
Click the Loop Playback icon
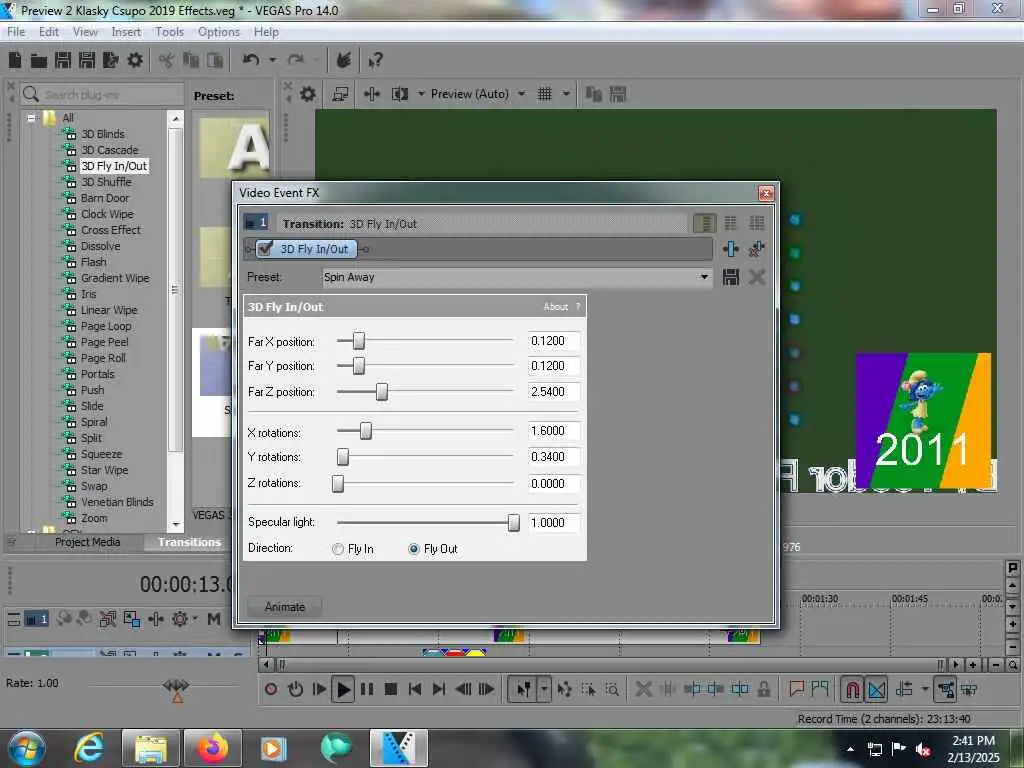point(295,689)
